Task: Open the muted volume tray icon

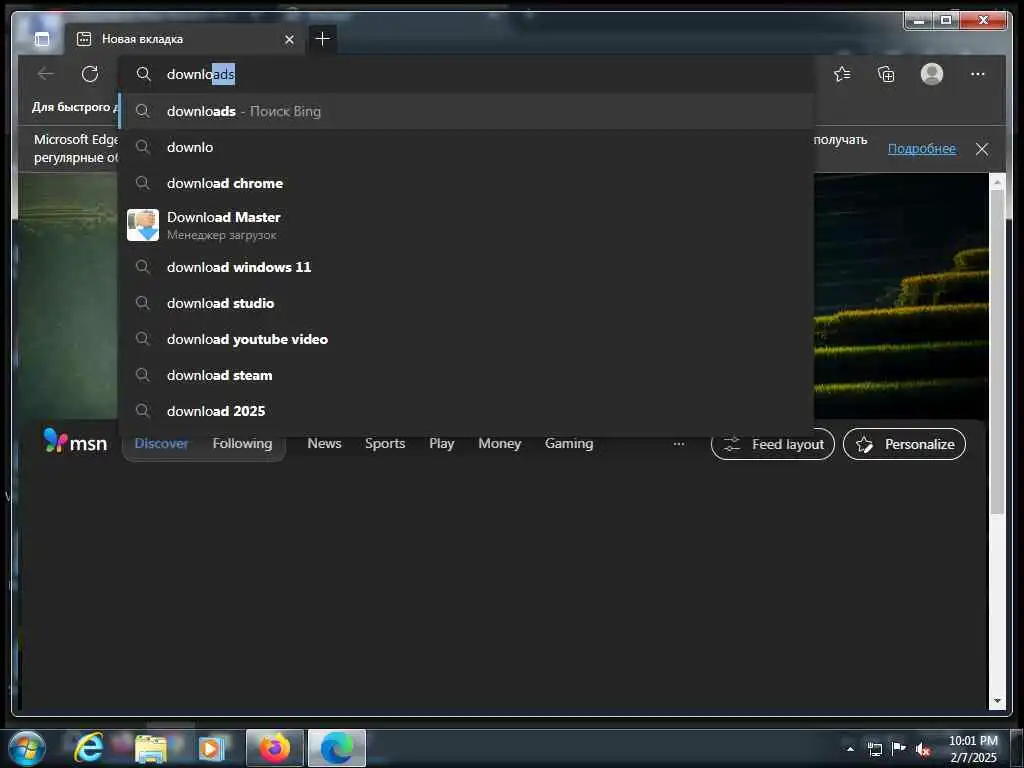Action: pyautogui.click(x=923, y=750)
